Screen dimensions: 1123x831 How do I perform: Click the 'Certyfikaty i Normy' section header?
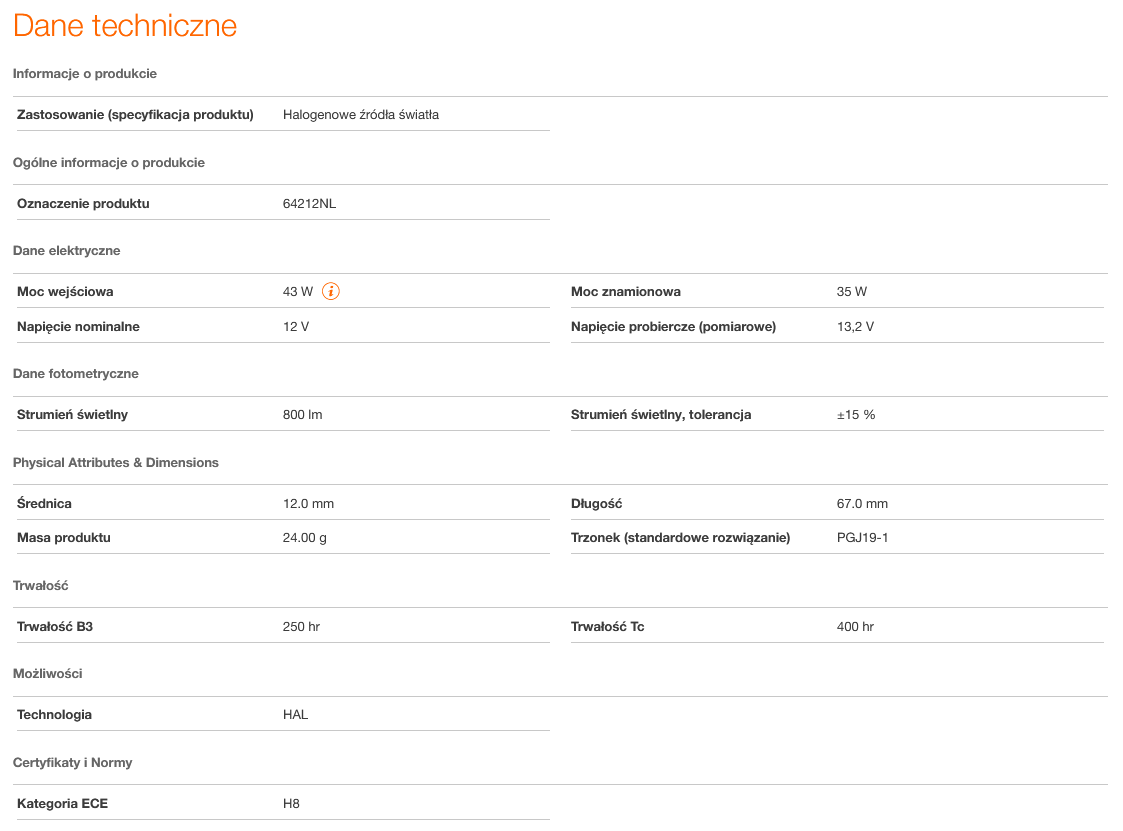(72, 763)
